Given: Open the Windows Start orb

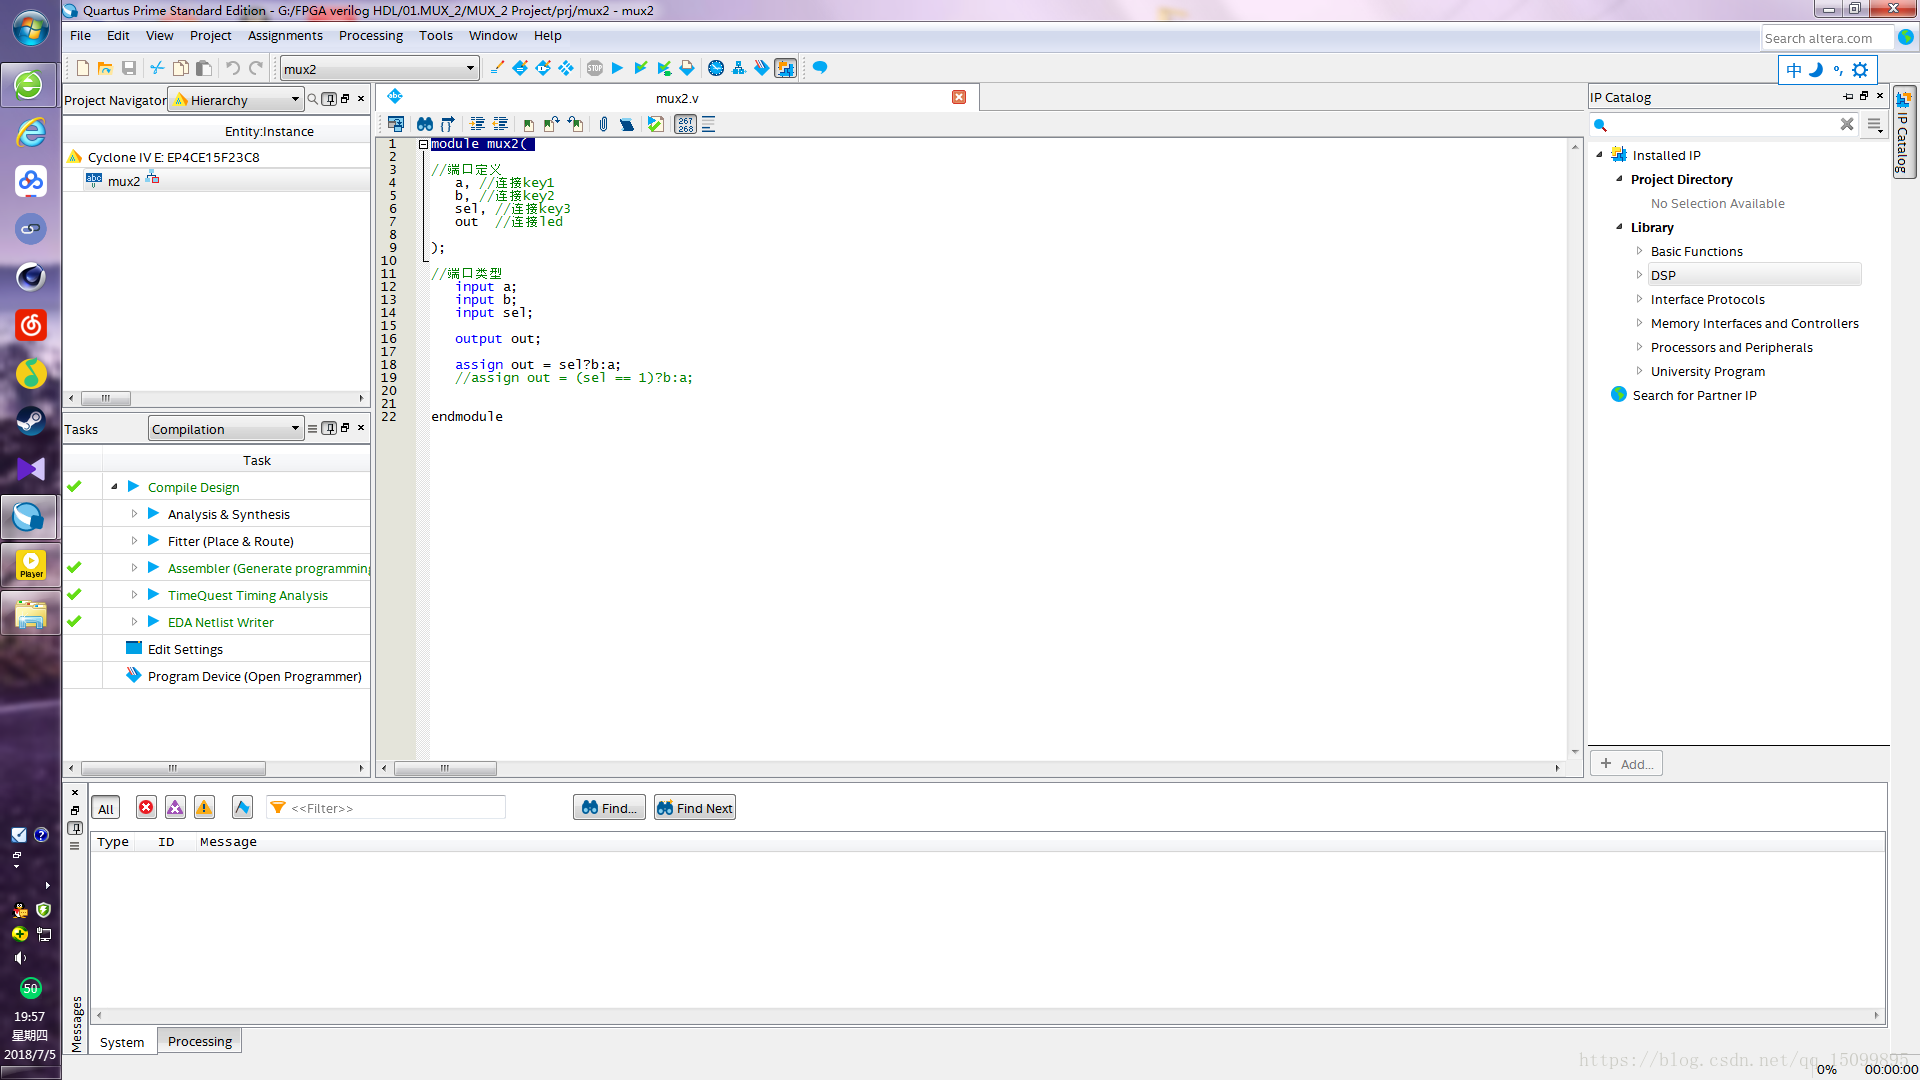Looking at the screenshot, I should click(x=30, y=28).
